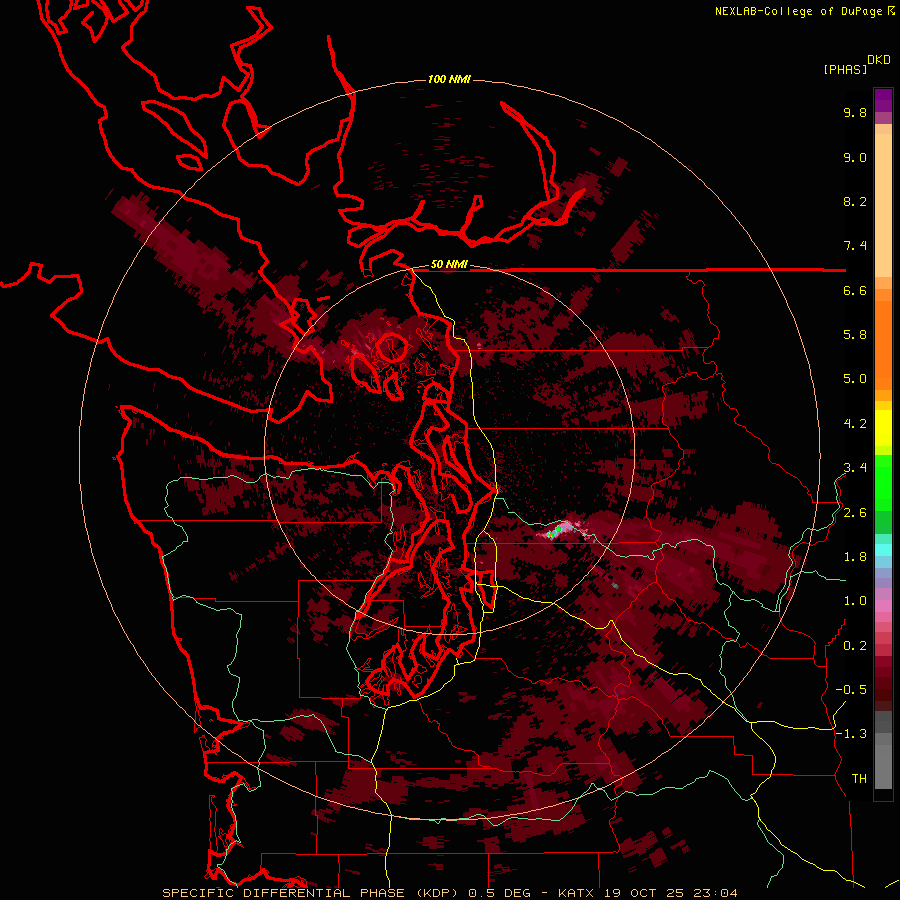
Task: Click the 5.0 legend value
Action: pyautogui.click(x=855, y=379)
